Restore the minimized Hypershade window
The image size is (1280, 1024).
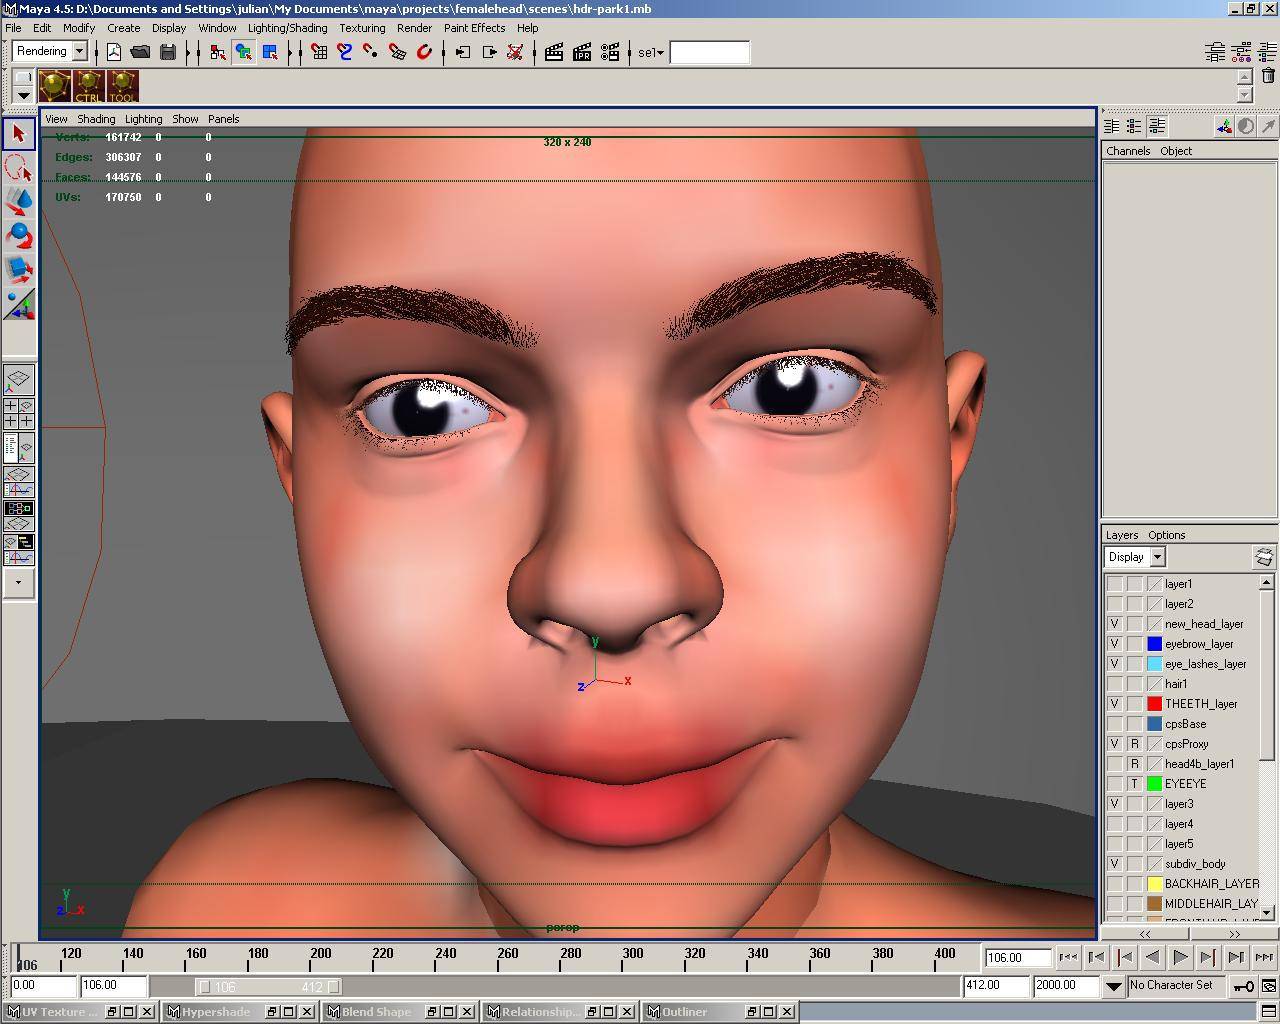[x=272, y=1012]
